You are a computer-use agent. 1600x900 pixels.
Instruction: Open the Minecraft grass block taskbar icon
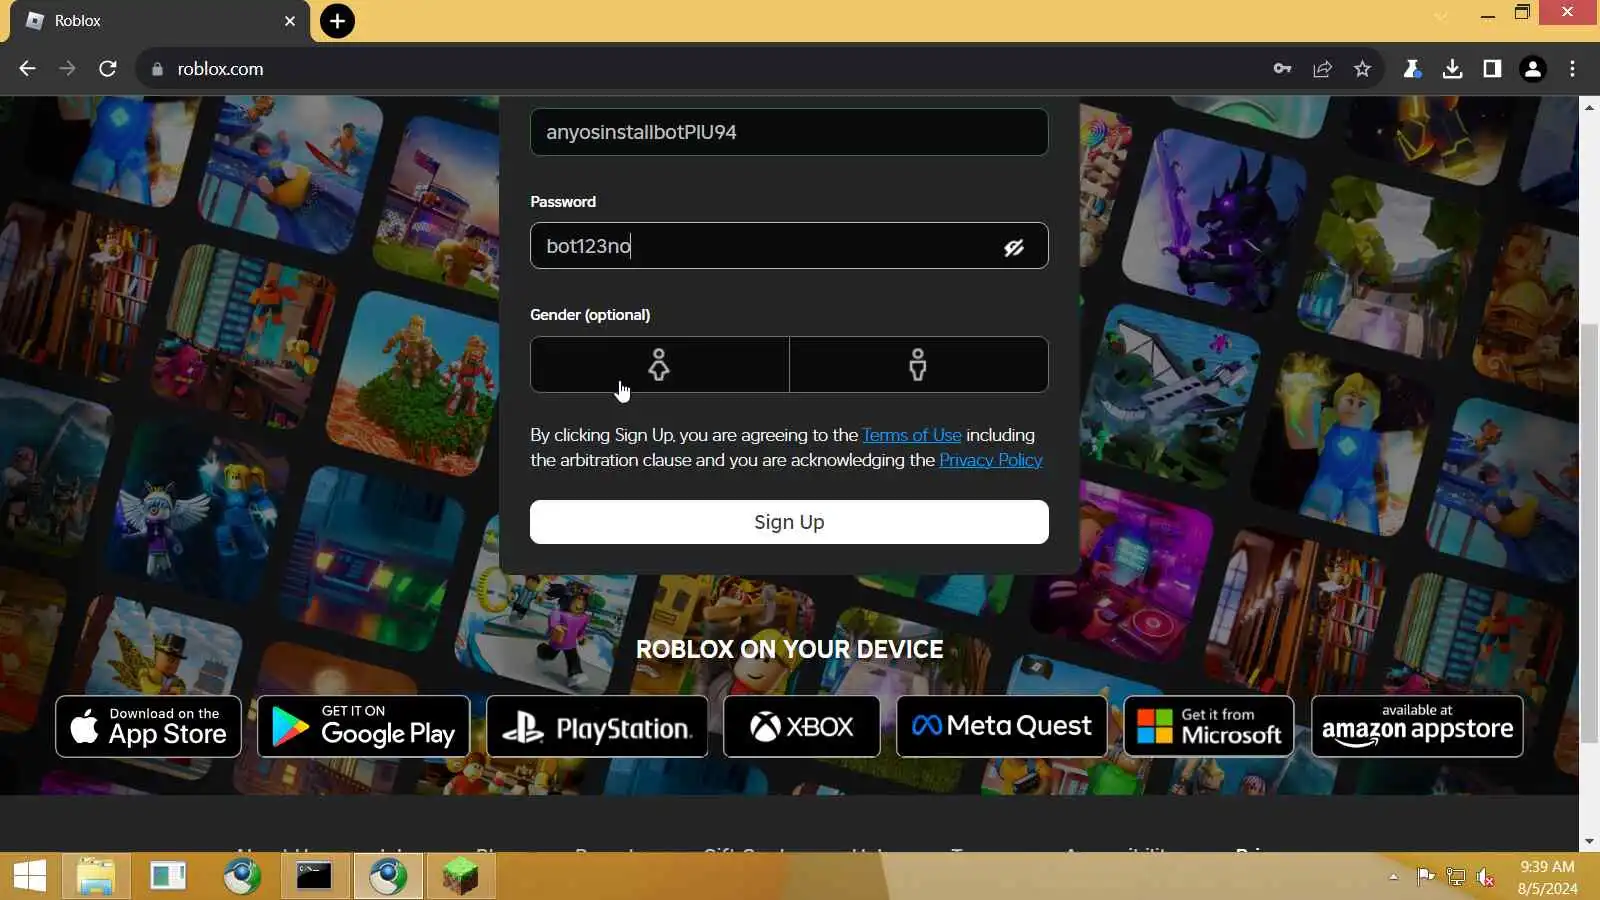(x=460, y=877)
